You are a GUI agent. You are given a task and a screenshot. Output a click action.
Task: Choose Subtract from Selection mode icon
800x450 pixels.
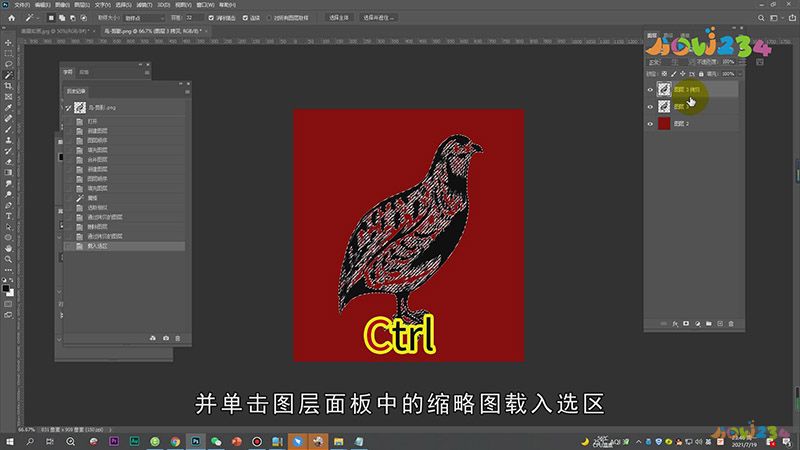pyautogui.click(x=72, y=18)
